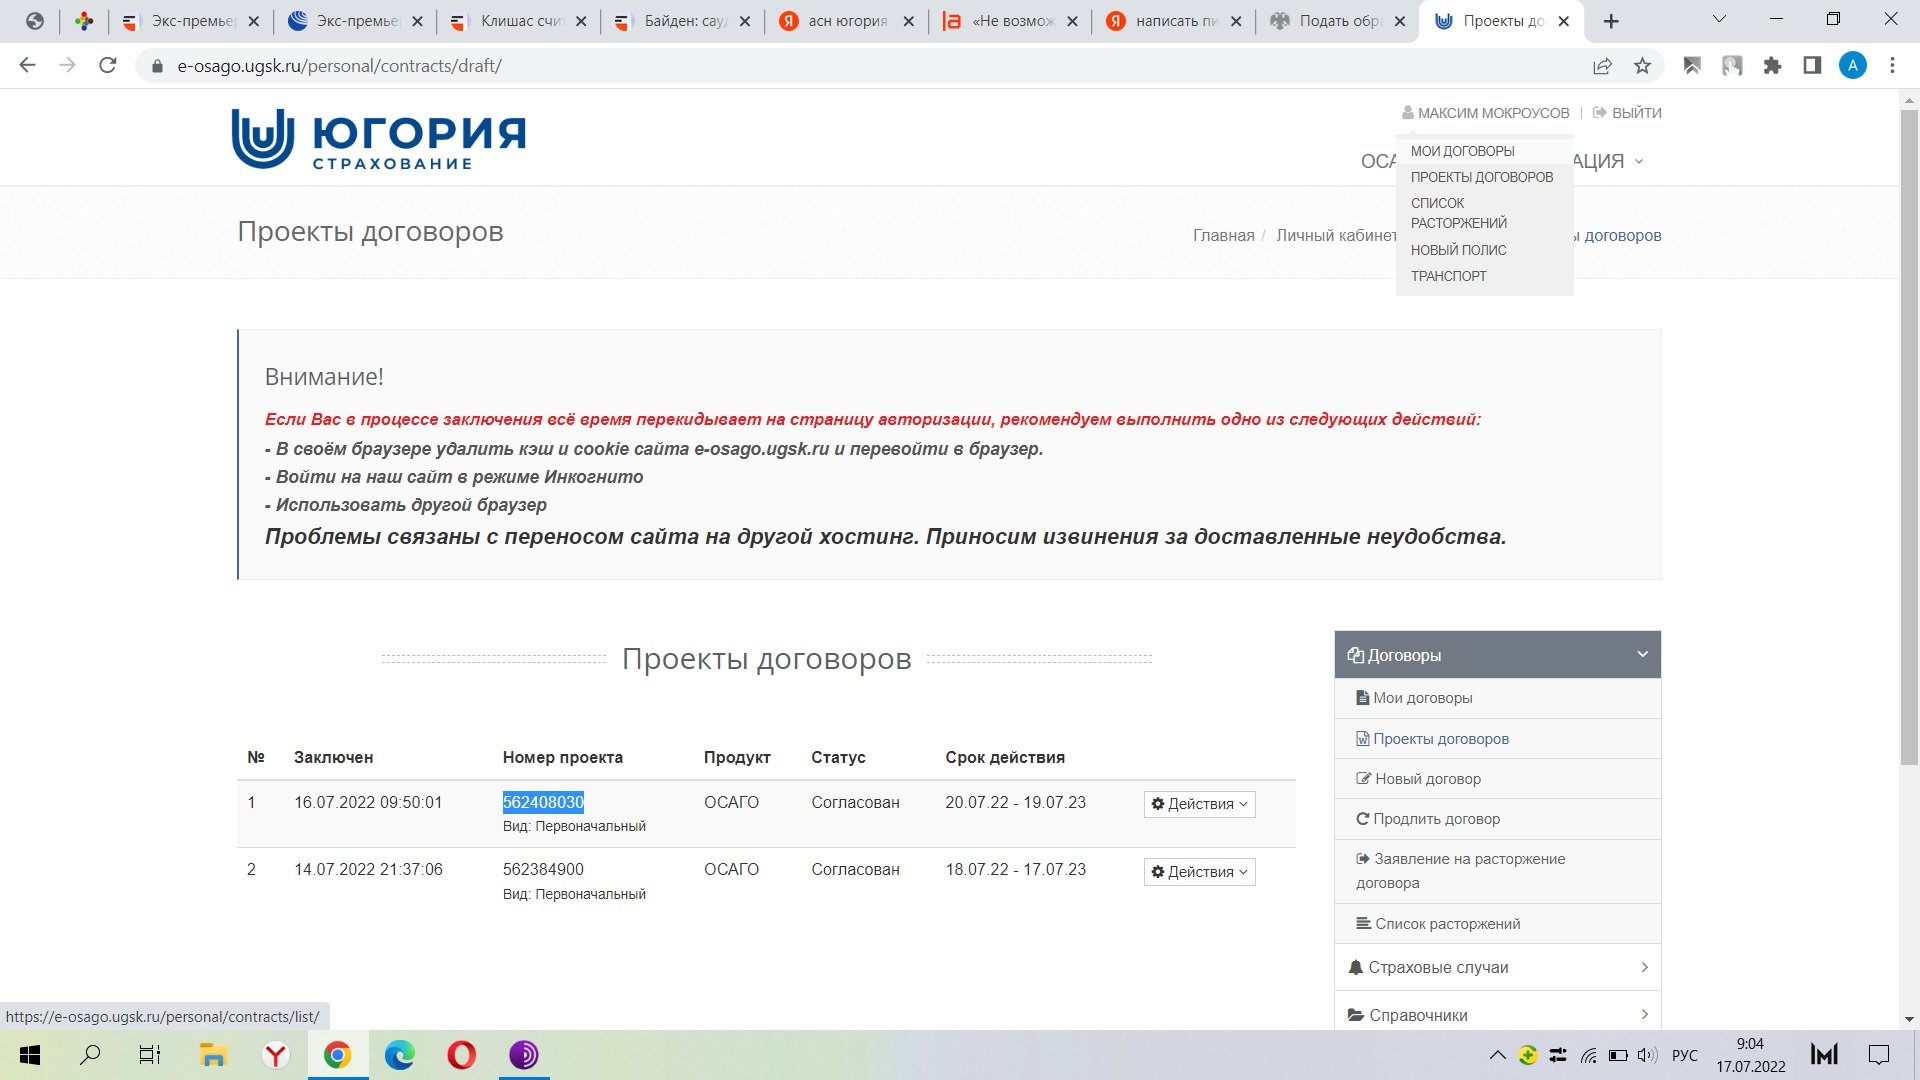1920x1080 pixels.
Task: Click date 16.07.2022 09:50:01 cell
Action: click(368, 802)
